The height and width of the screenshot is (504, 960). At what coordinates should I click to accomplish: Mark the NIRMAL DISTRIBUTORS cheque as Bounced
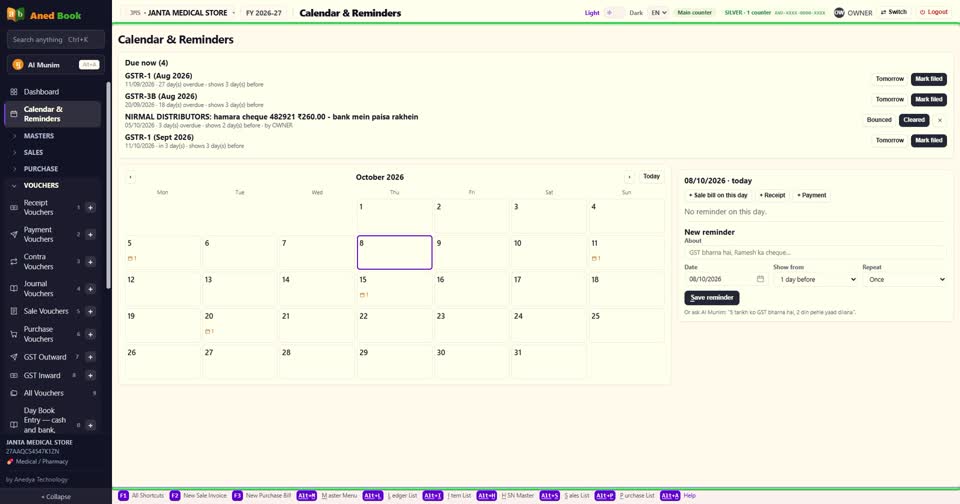879,120
